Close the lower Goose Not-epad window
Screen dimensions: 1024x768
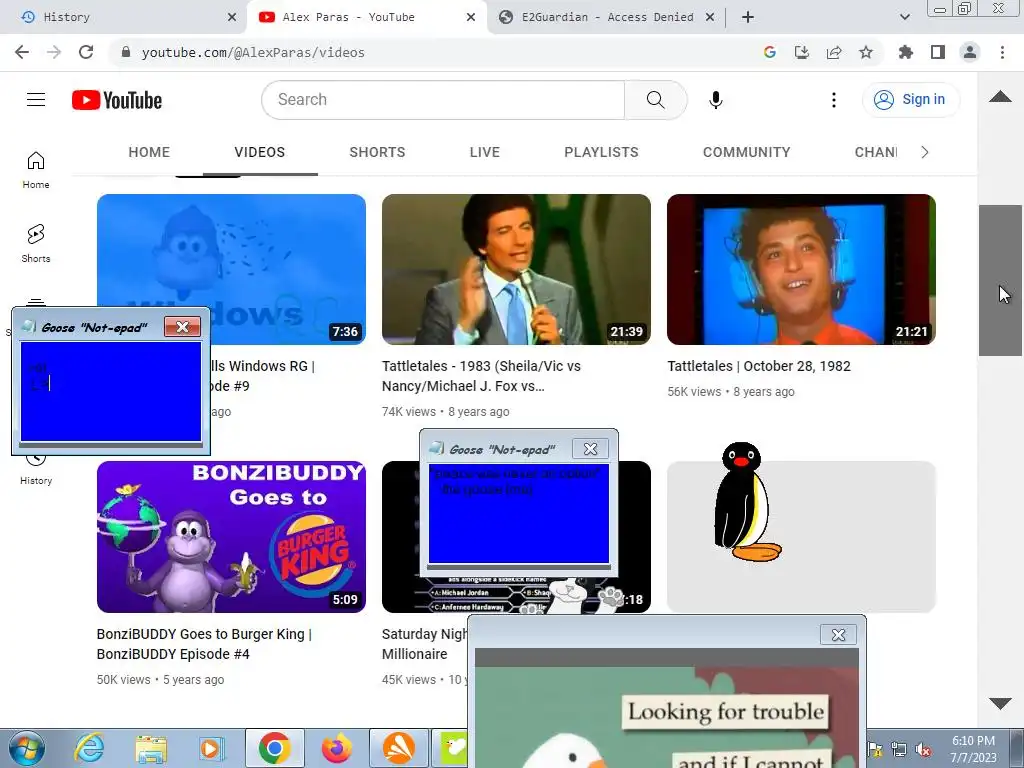[590, 449]
